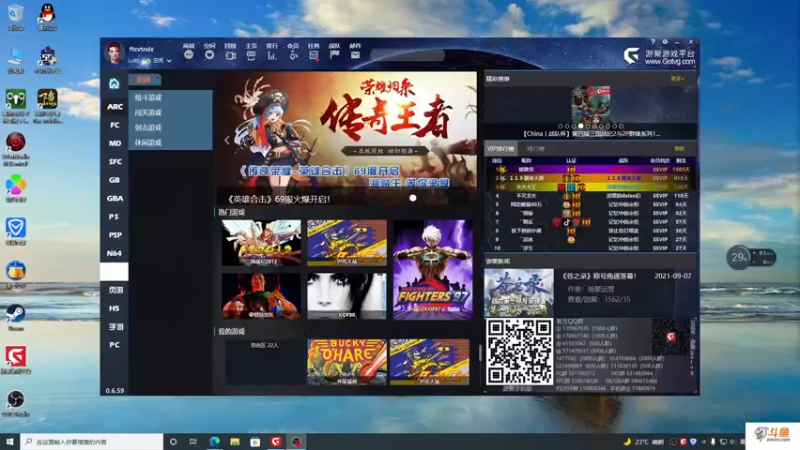Open the 任务 task icon
The height and width of the screenshot is (450, 800).
[314, 55]
